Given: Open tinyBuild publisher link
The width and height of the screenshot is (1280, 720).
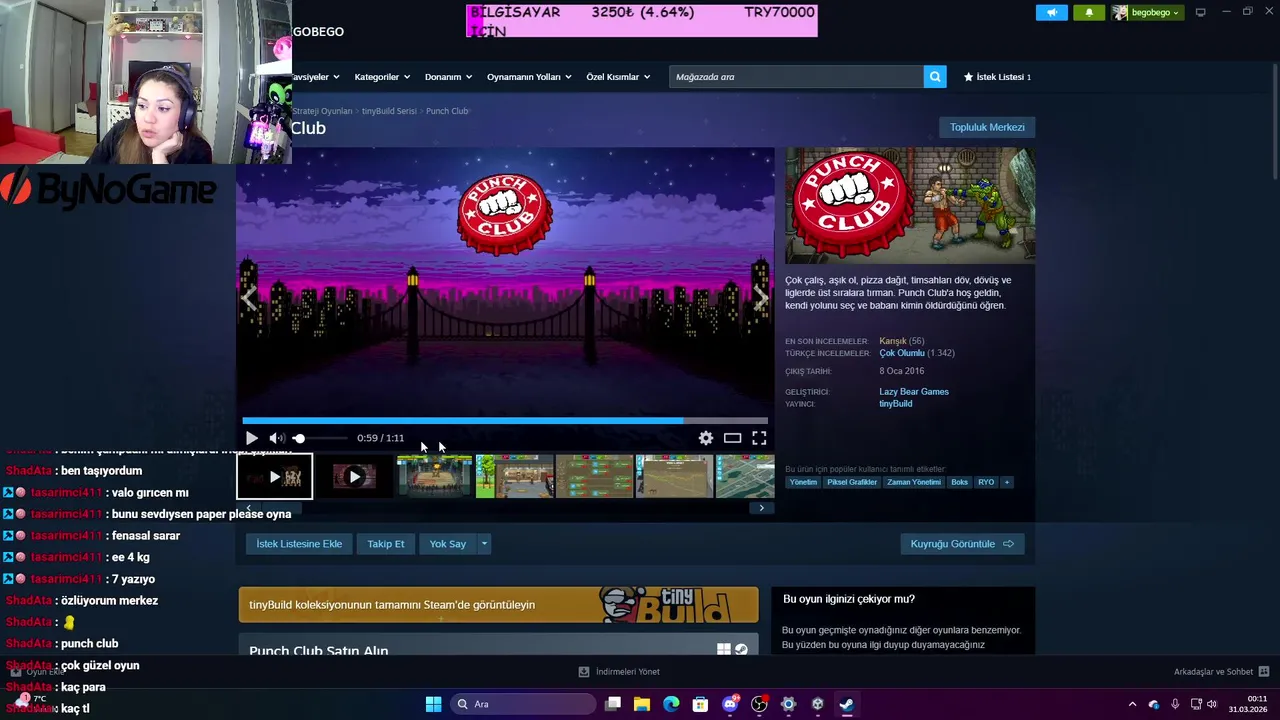Looking at the screenshot, I should click(x=896, y=404).
